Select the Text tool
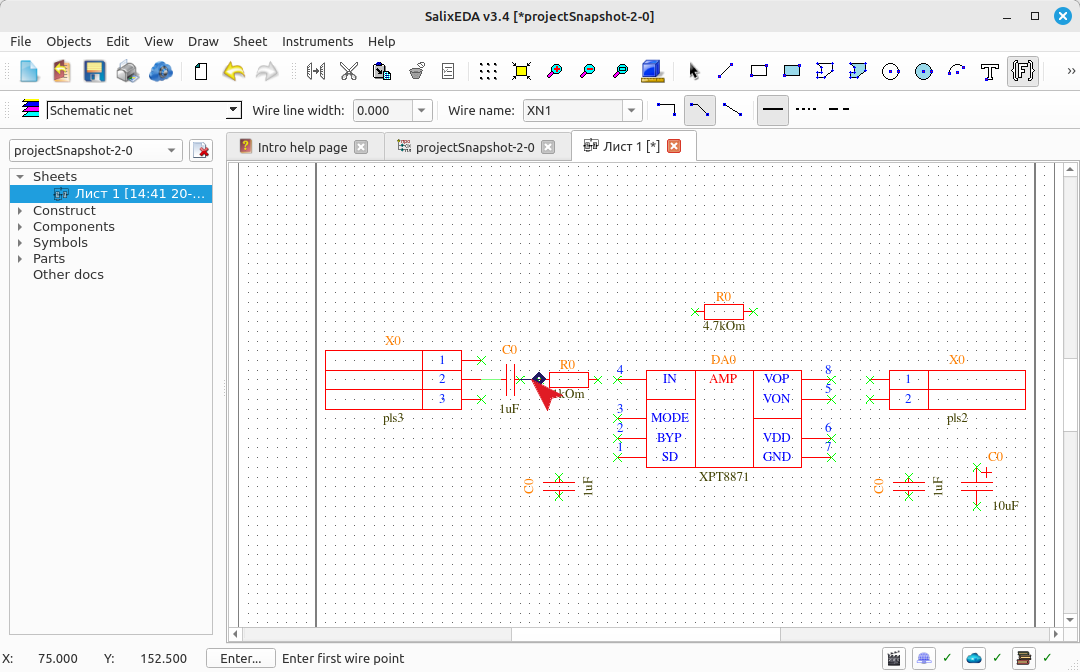The width and height of the screenshot is (1080, 672). 990,72
